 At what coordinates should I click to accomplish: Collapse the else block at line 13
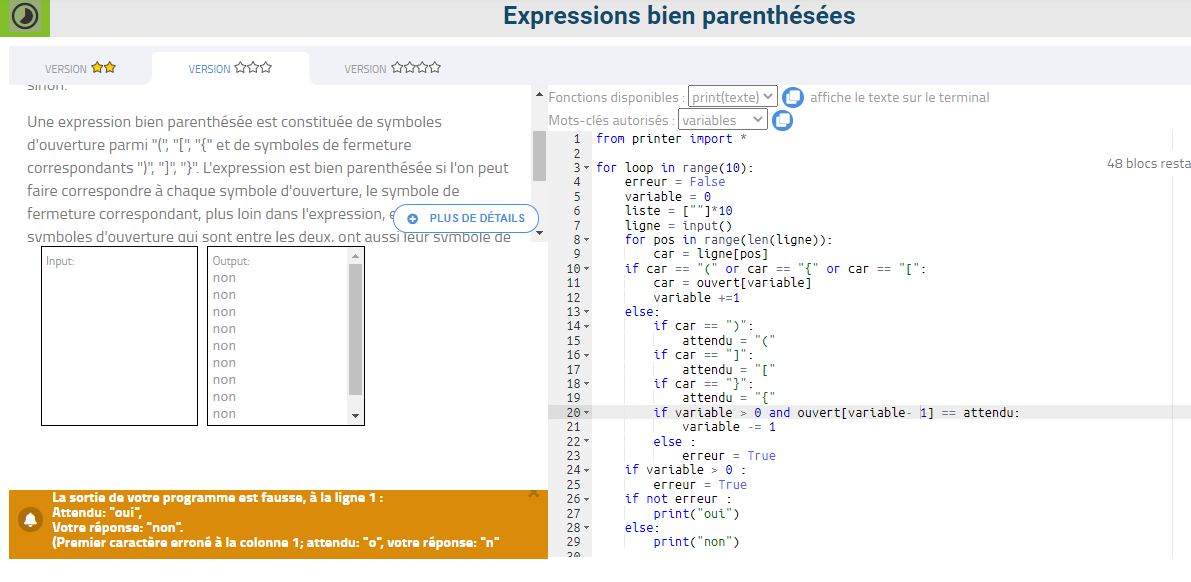(x=587, y=312)
